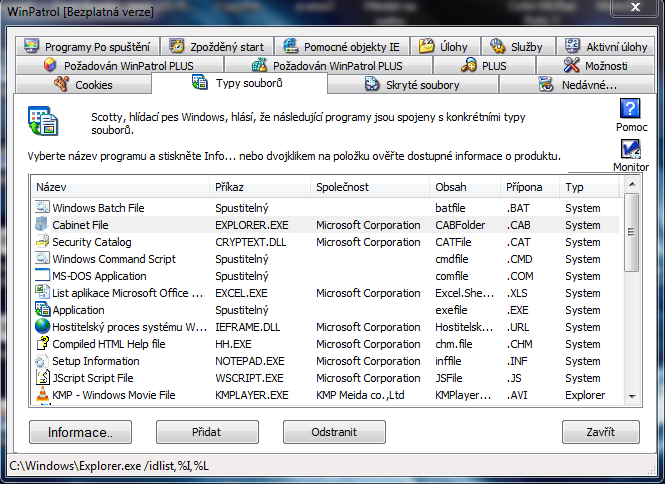665x484 pixels.
Task: Click the Explorer type cell
Action: point(585,395)
